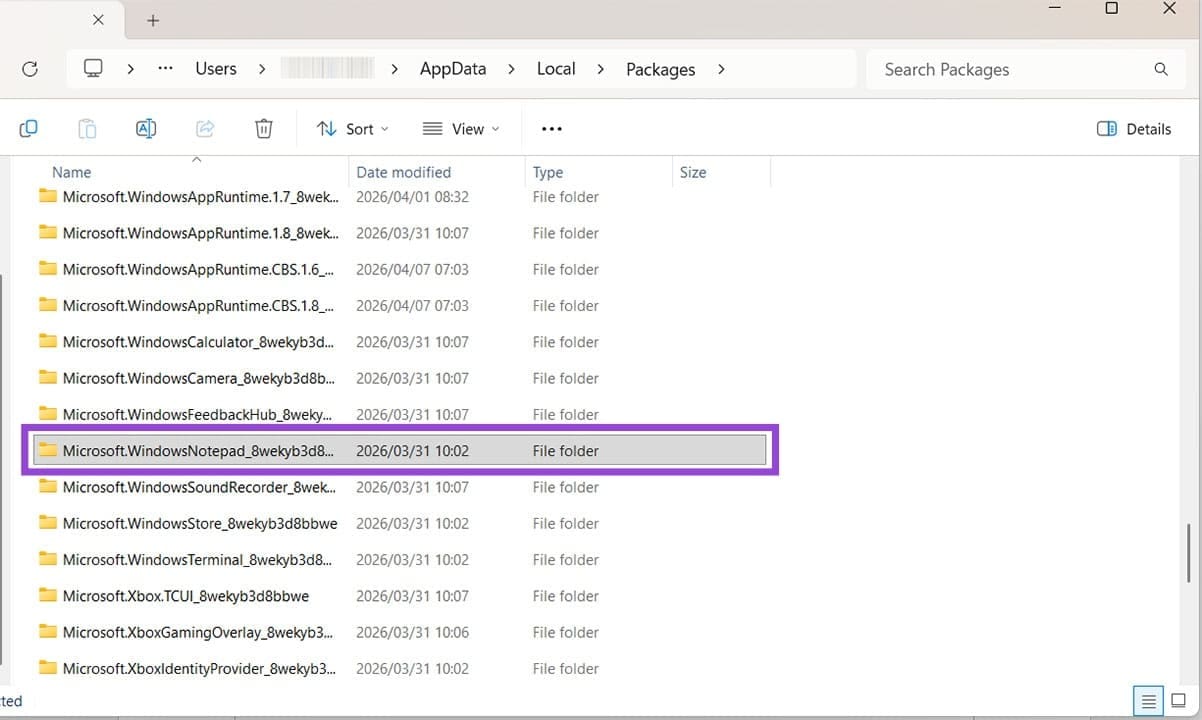This screenshot has height=720, width=1202.
Task: Toggle the Details pane on the right
Action: pos(1133,128)
